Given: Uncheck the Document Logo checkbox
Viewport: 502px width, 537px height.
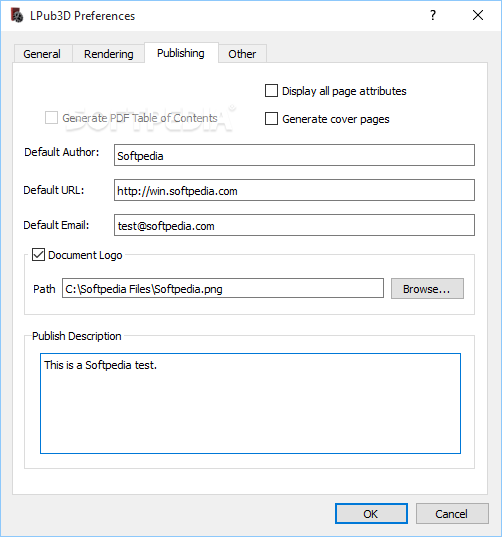Looking at the screenshot, I should point(38,255).
